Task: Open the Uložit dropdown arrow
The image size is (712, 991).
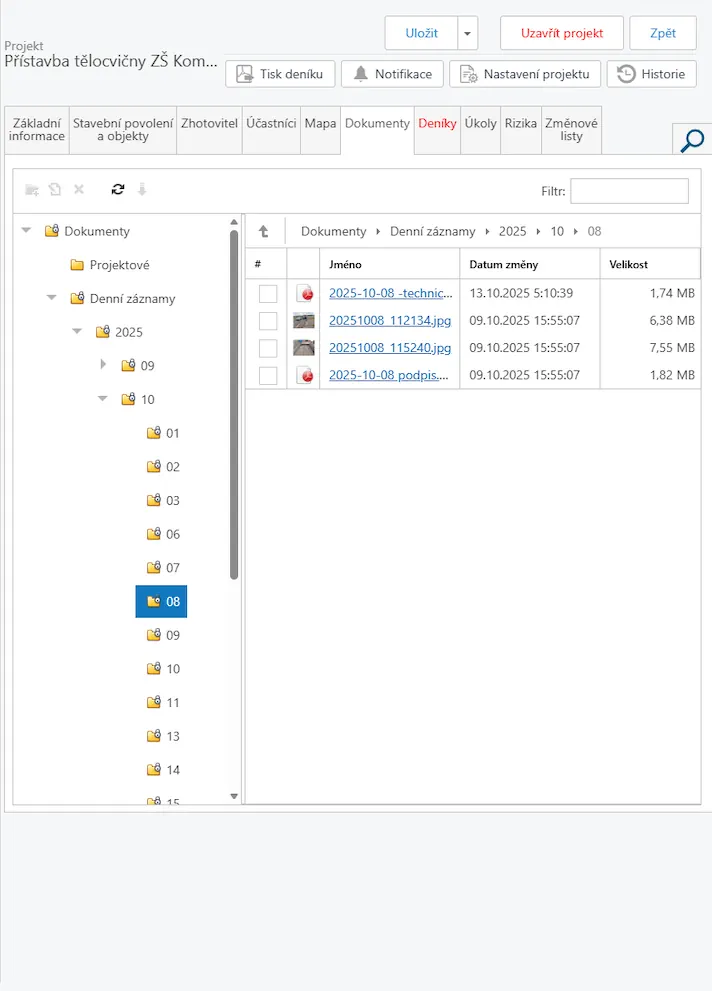Action: (468, 33)
